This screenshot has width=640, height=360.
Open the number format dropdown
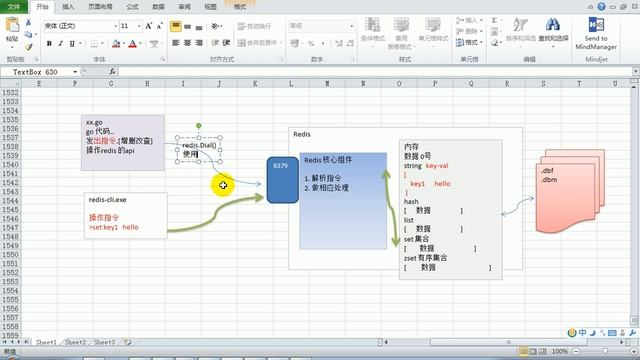coord(351,26)
